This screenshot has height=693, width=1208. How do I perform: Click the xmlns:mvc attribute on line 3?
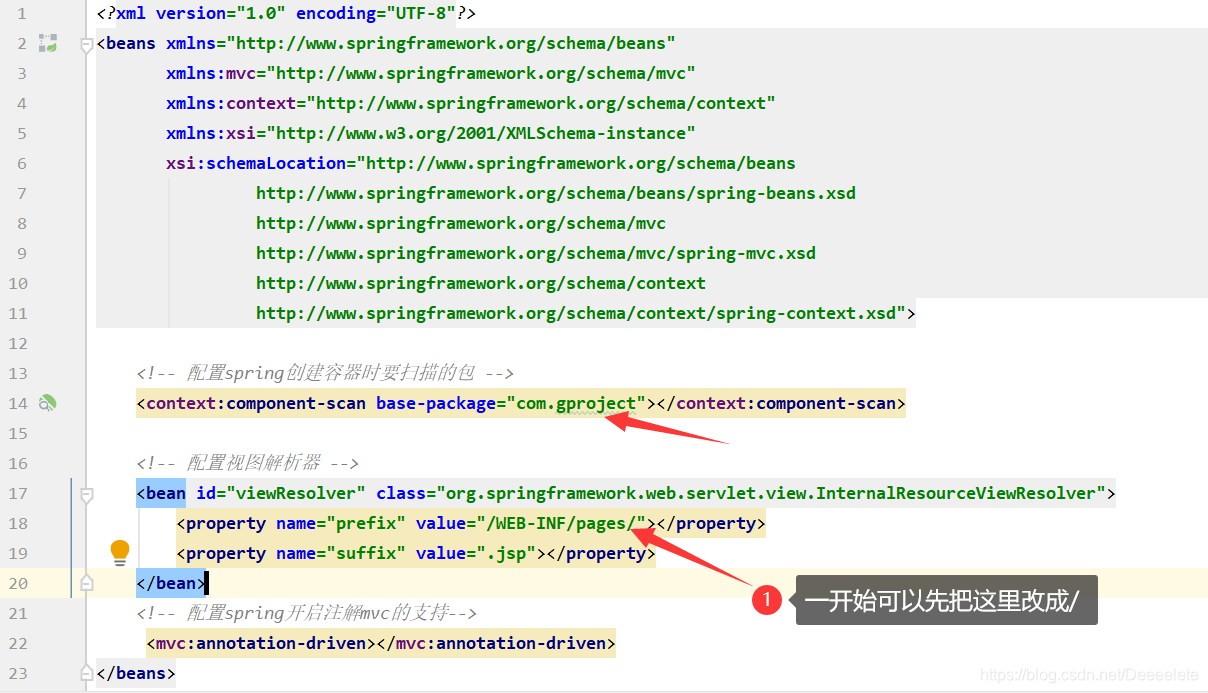point(431,73)
